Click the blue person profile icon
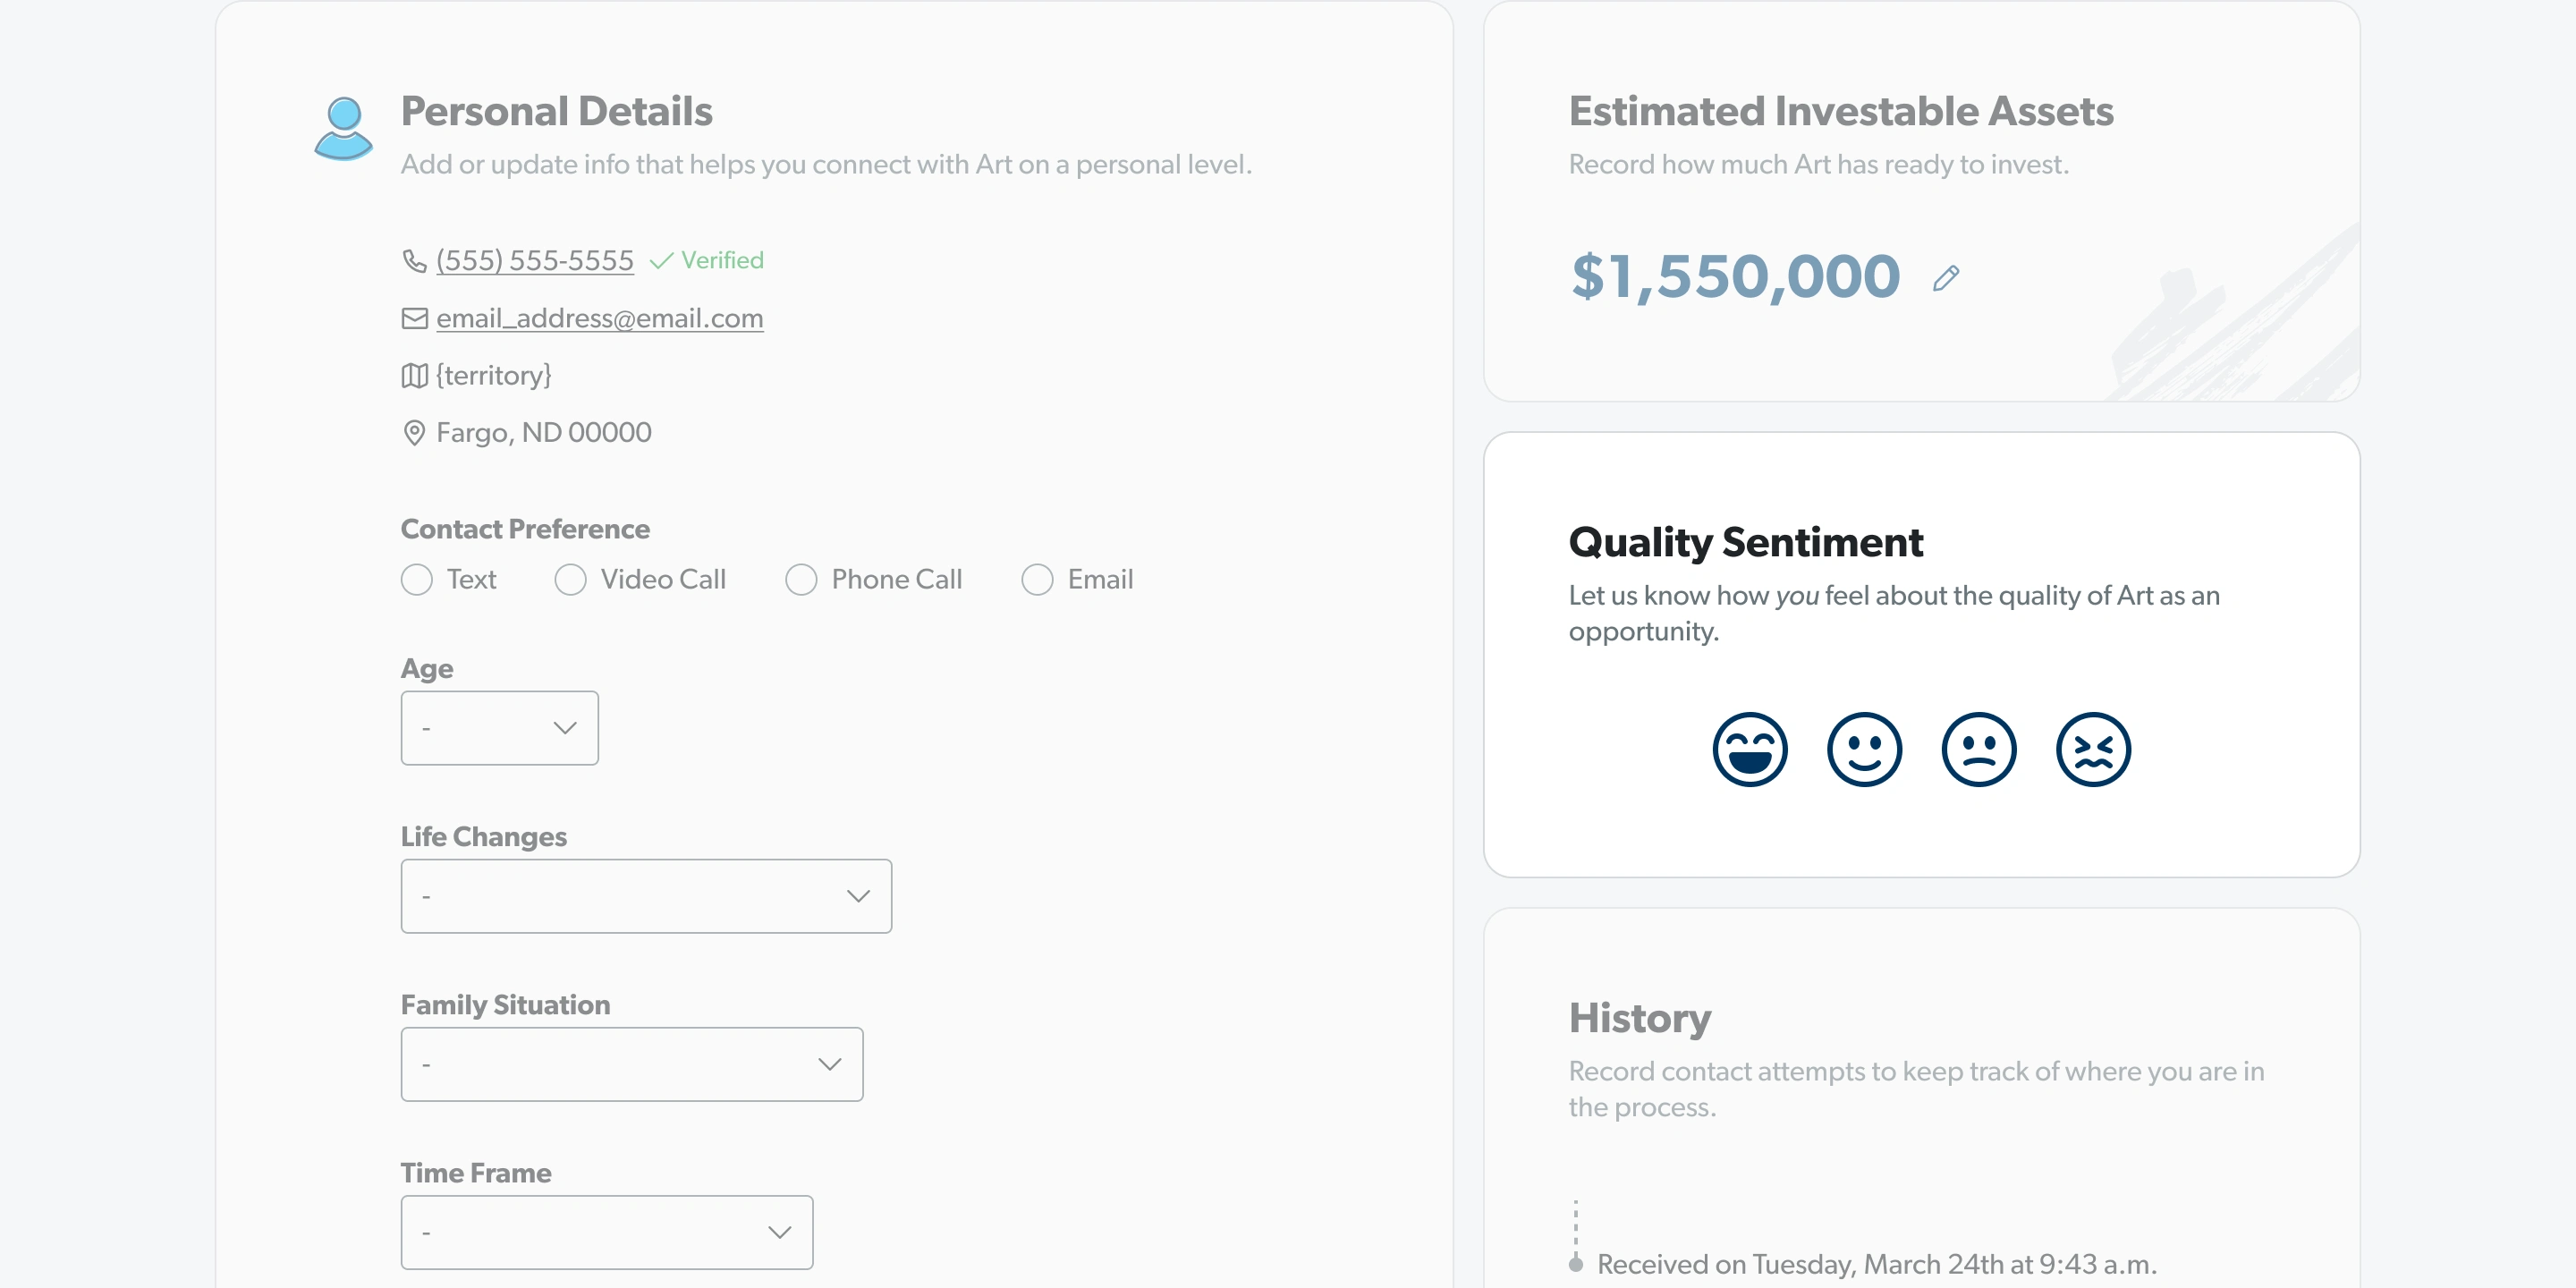2576x1288 pixels. 343,128
